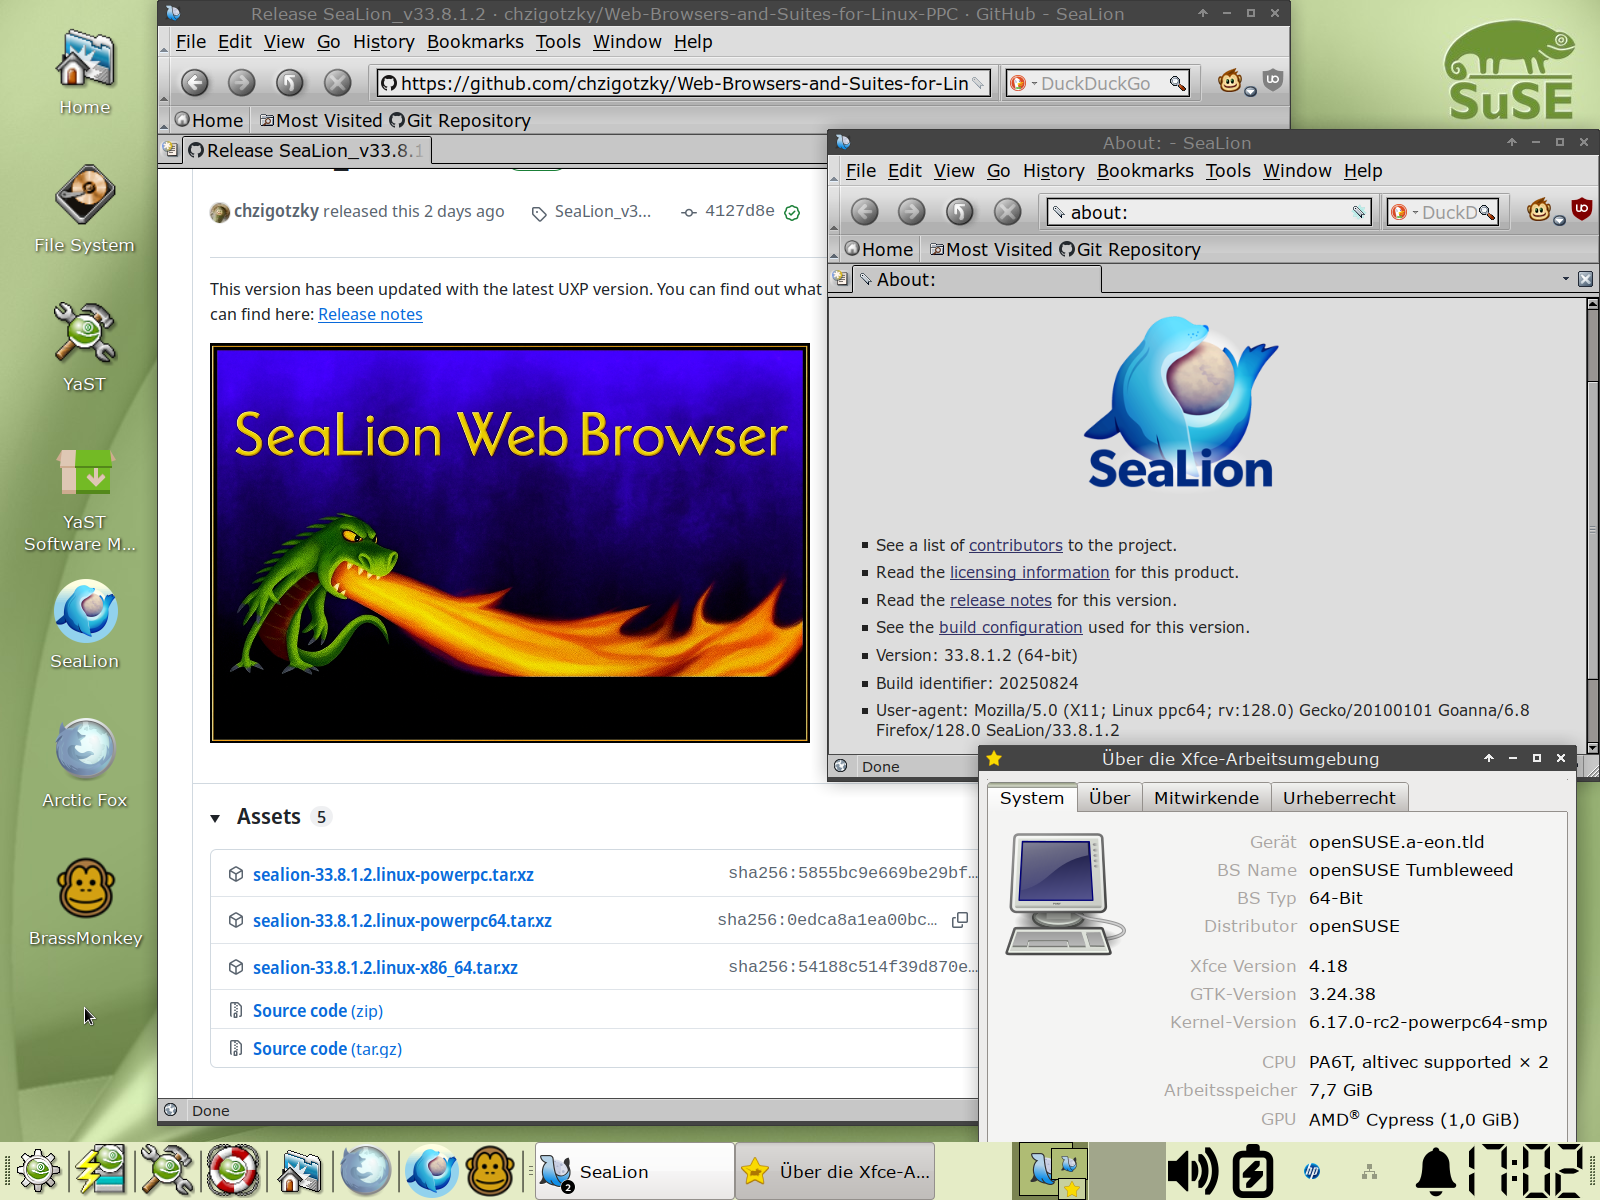This screenshot has height=1200, width=1600.
Task: Click the volume speaker icon in panel
Action: click(x=1192, y=1171)
